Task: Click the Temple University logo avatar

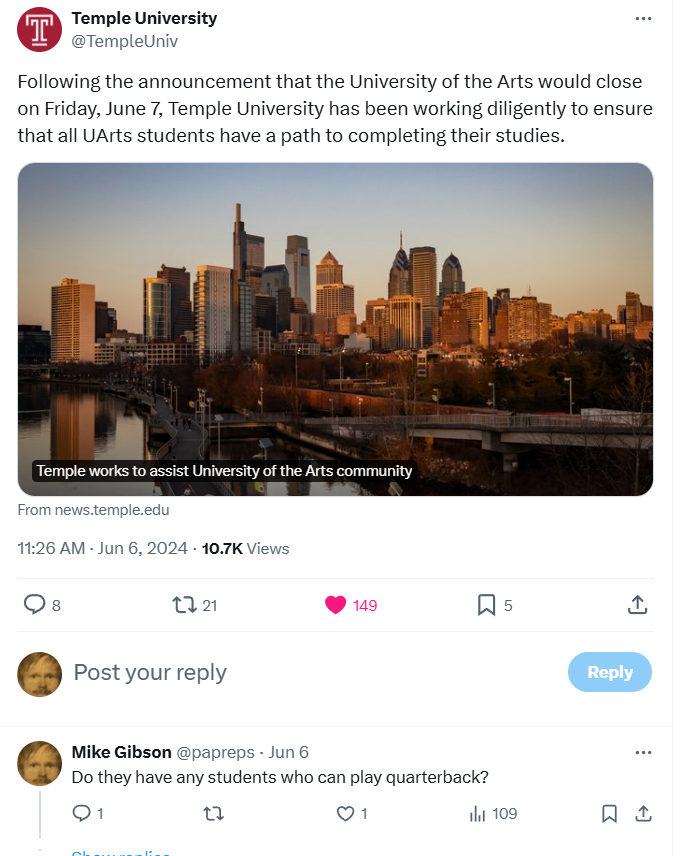Action: (40, 29)
